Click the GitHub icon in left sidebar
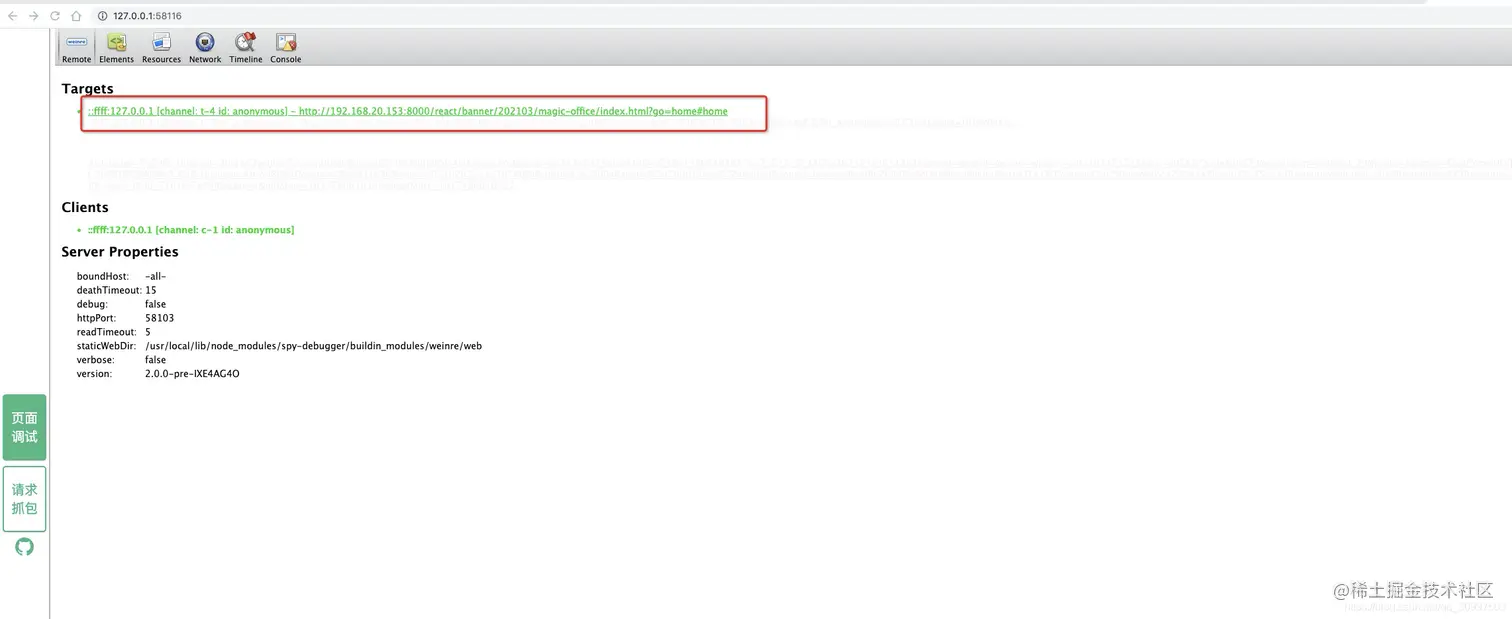Viewport: 1512px width, 619px height. tap(24, 547)
